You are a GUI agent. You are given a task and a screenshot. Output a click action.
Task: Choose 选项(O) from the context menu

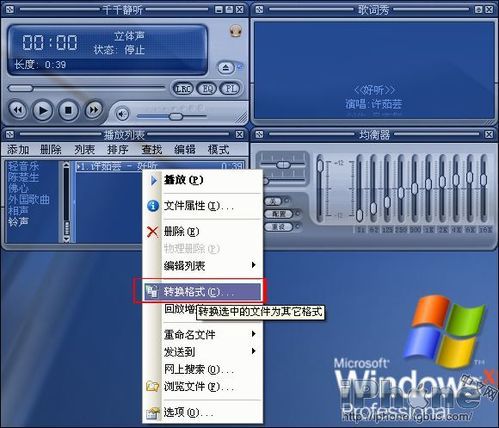[202, 413]
